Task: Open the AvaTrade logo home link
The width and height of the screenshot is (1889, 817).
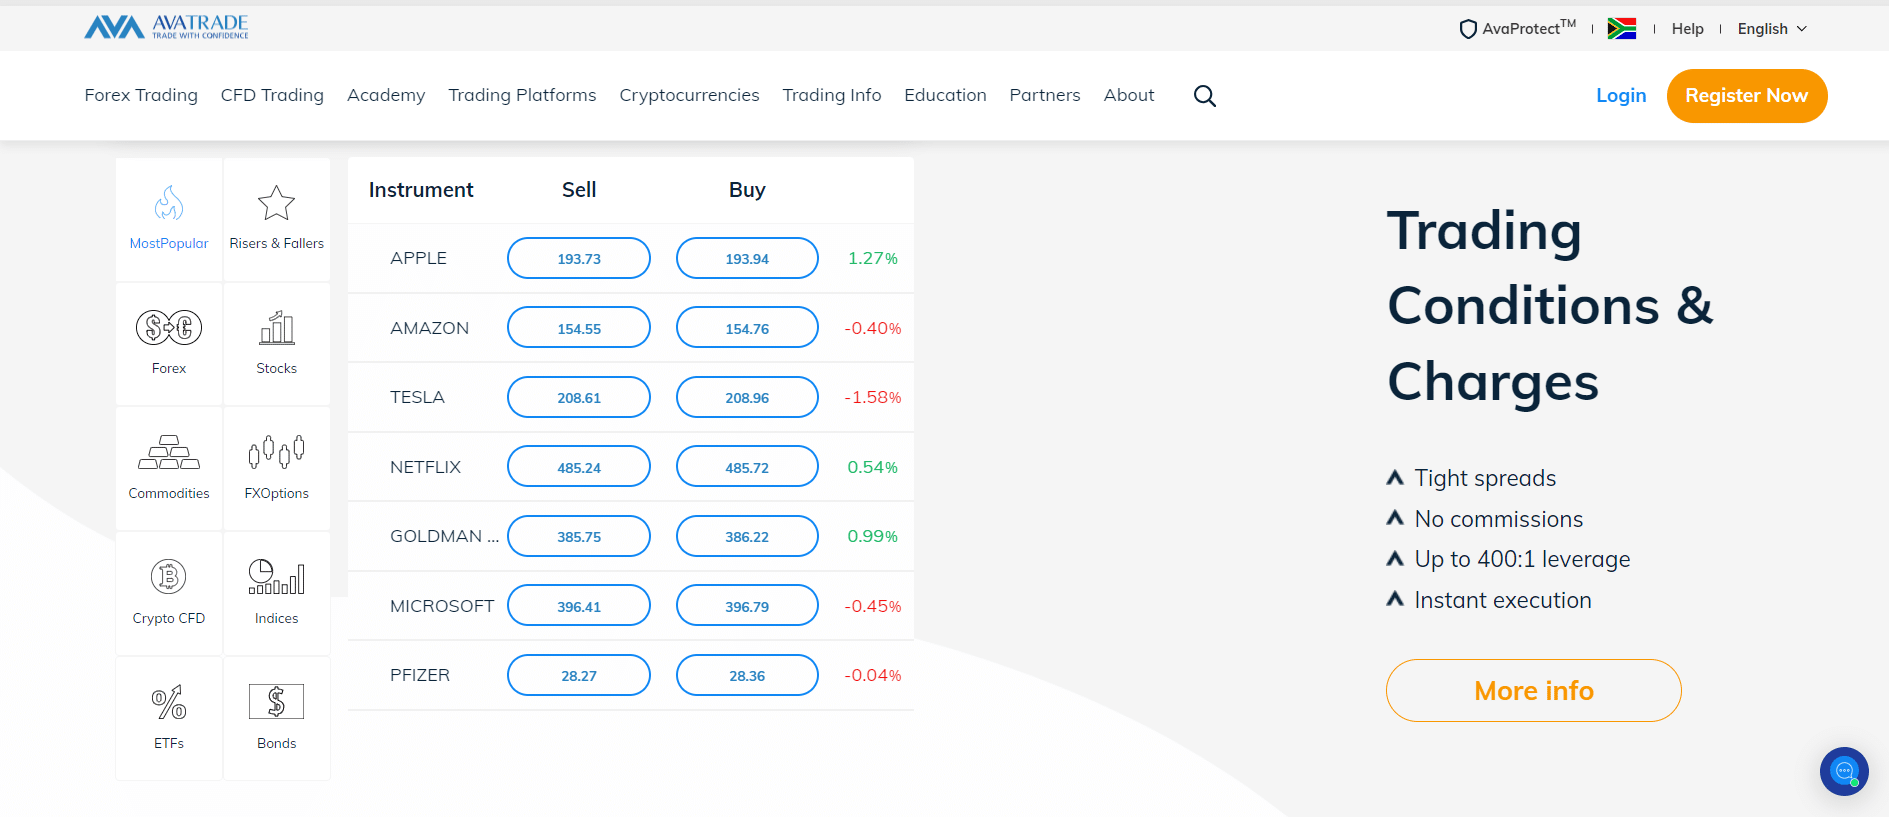Action: (x=166, y=27)
